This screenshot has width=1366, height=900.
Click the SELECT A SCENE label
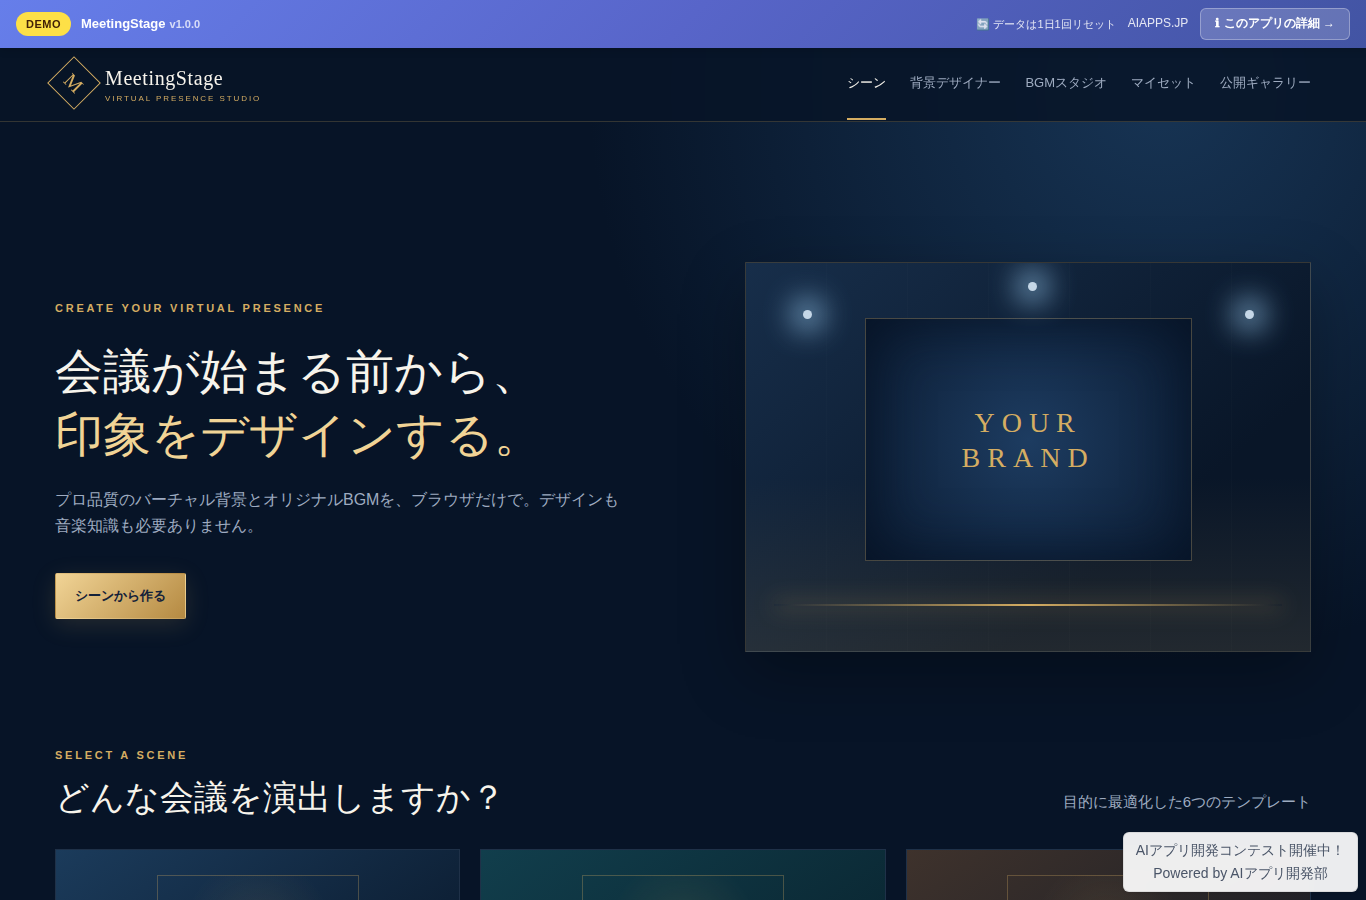(121, 755)
